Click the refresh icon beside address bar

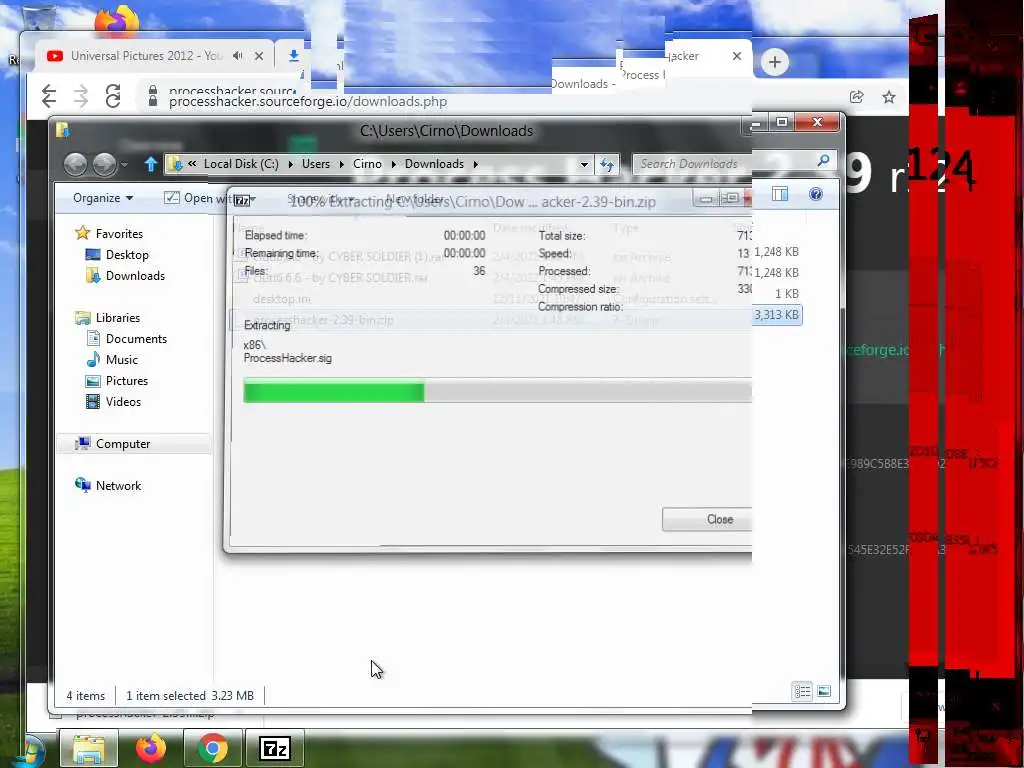coord(607,164)
